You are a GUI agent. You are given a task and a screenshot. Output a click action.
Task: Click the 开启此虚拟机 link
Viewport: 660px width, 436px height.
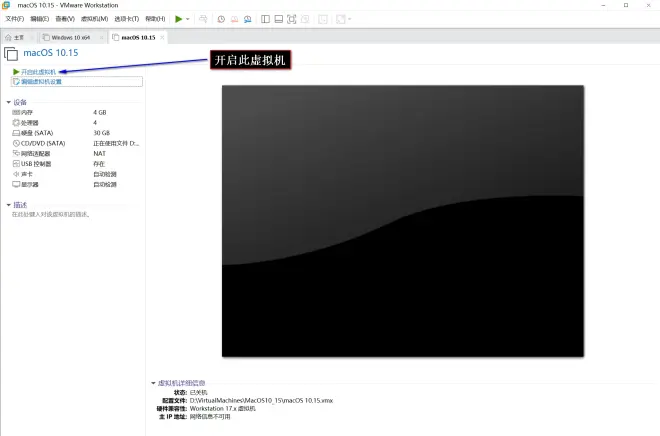tap(38, 72)
